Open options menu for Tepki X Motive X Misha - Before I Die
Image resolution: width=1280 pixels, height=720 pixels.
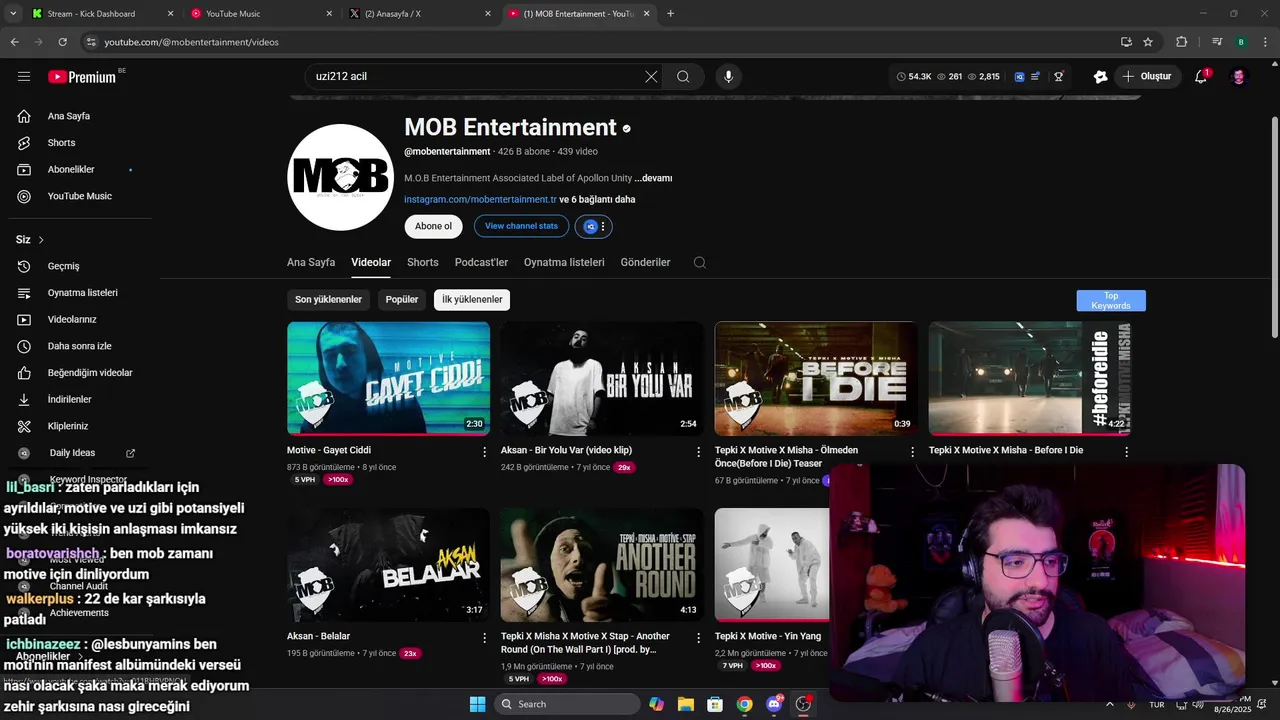pyautogui.click(x=1127, y=452)
